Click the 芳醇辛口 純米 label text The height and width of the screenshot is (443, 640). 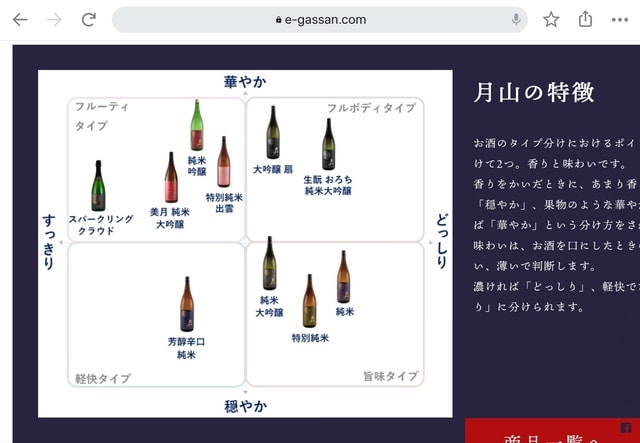tap(186, 348)
